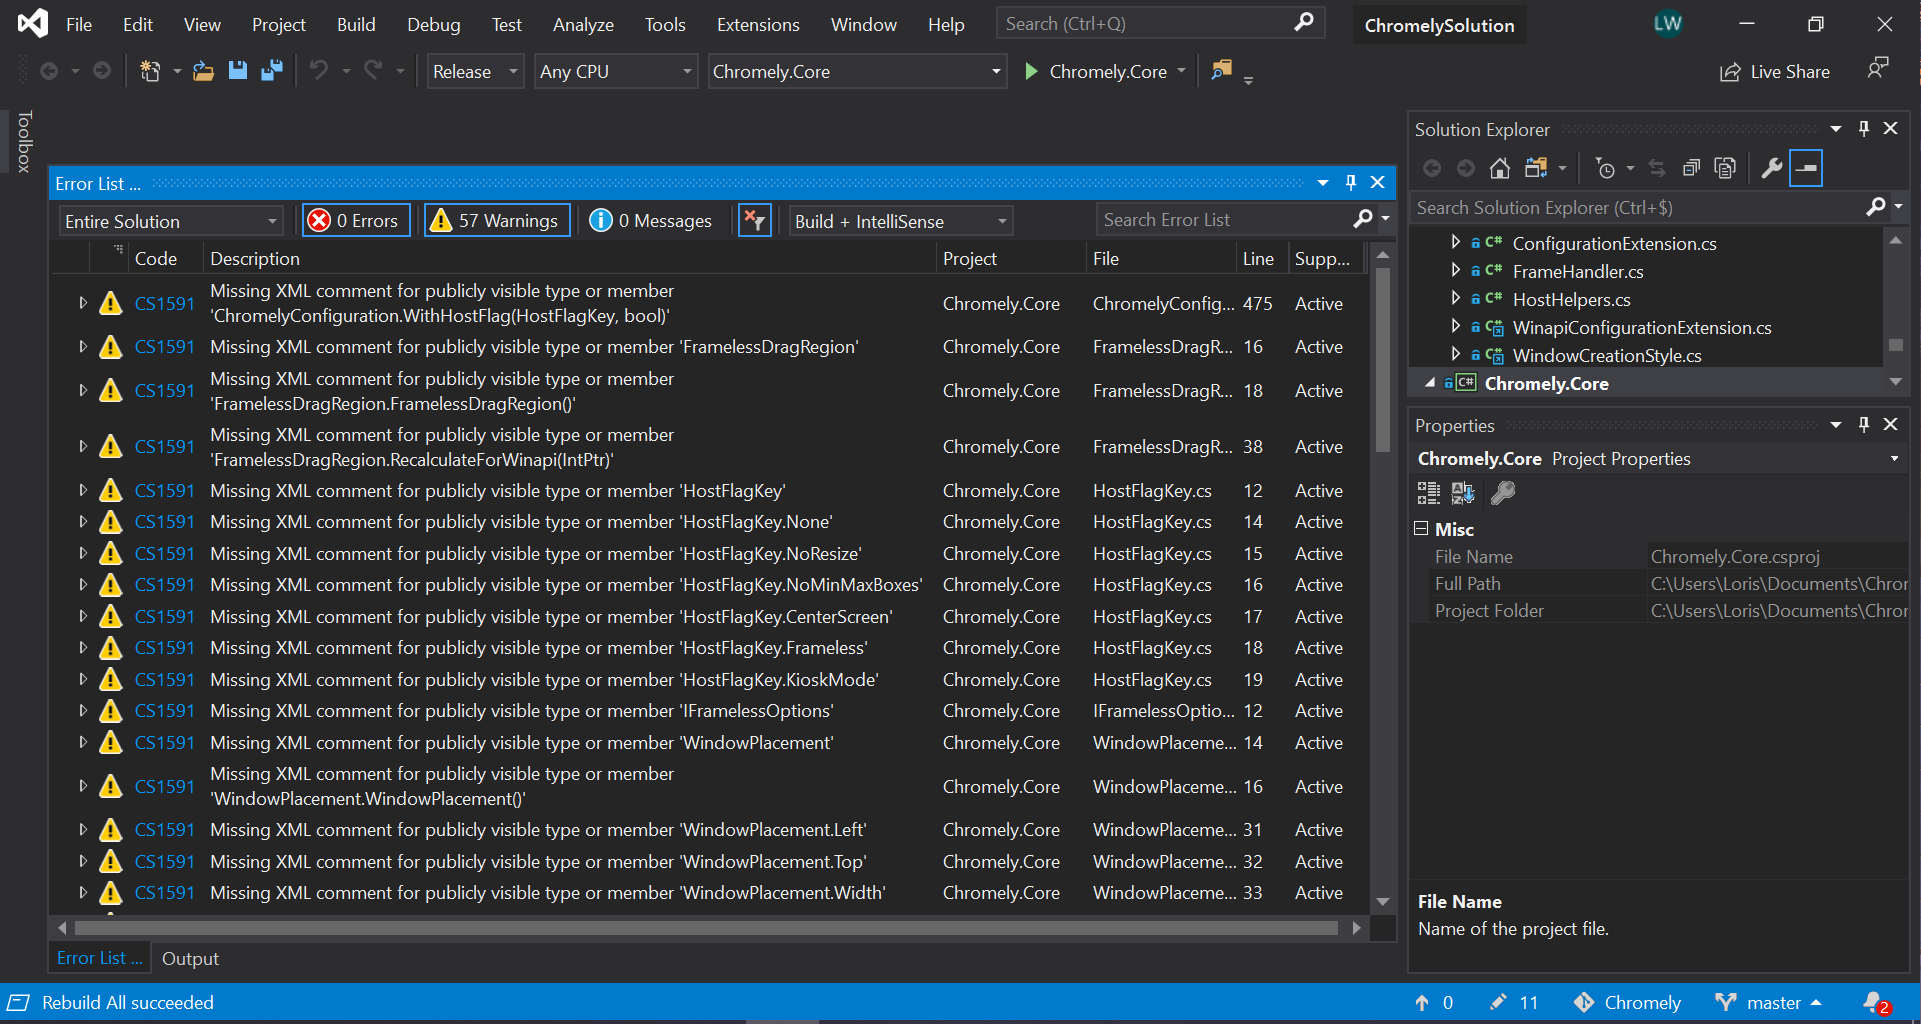The image size is (1921, 1024).
Task: Click the Home icon in Solution Explorer toolbar
Action: coord(1499,168)
